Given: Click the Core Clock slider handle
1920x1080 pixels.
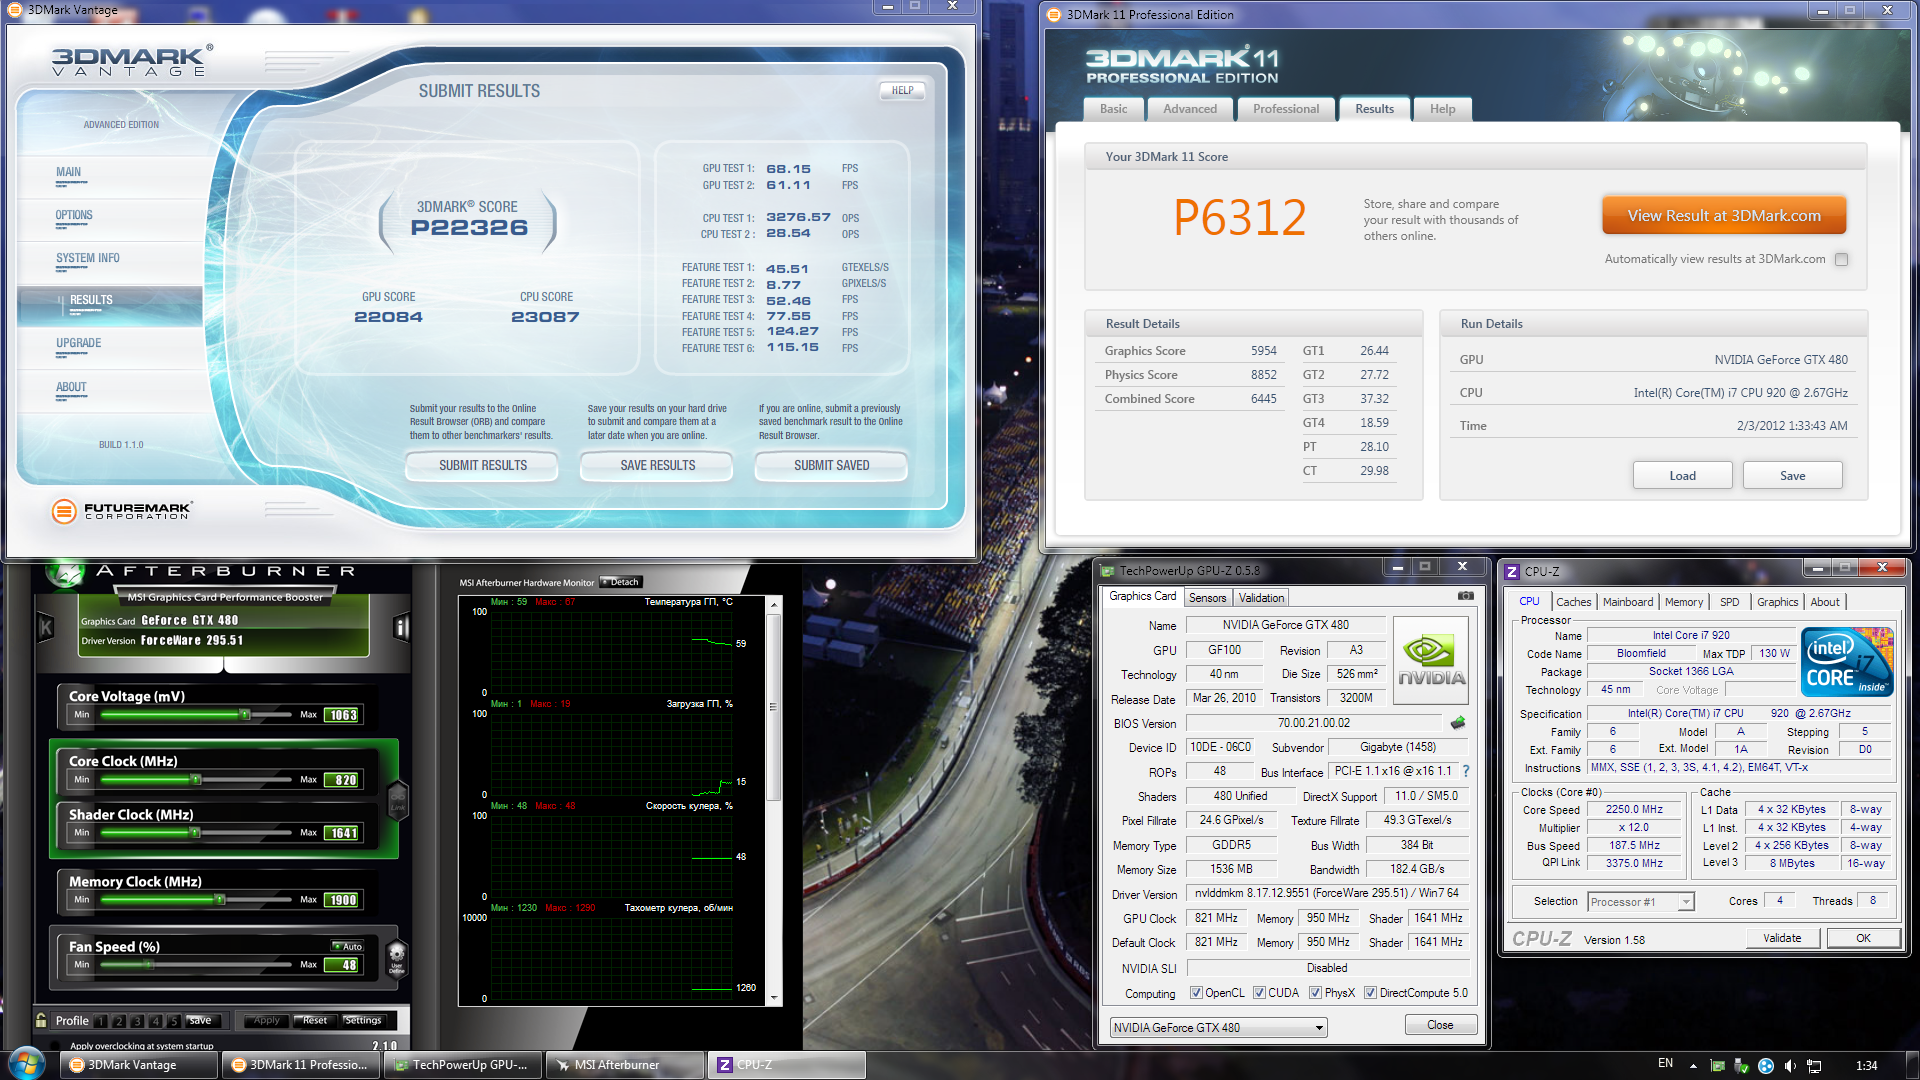Looking at the screenshot, I should [x=196, y=780].
